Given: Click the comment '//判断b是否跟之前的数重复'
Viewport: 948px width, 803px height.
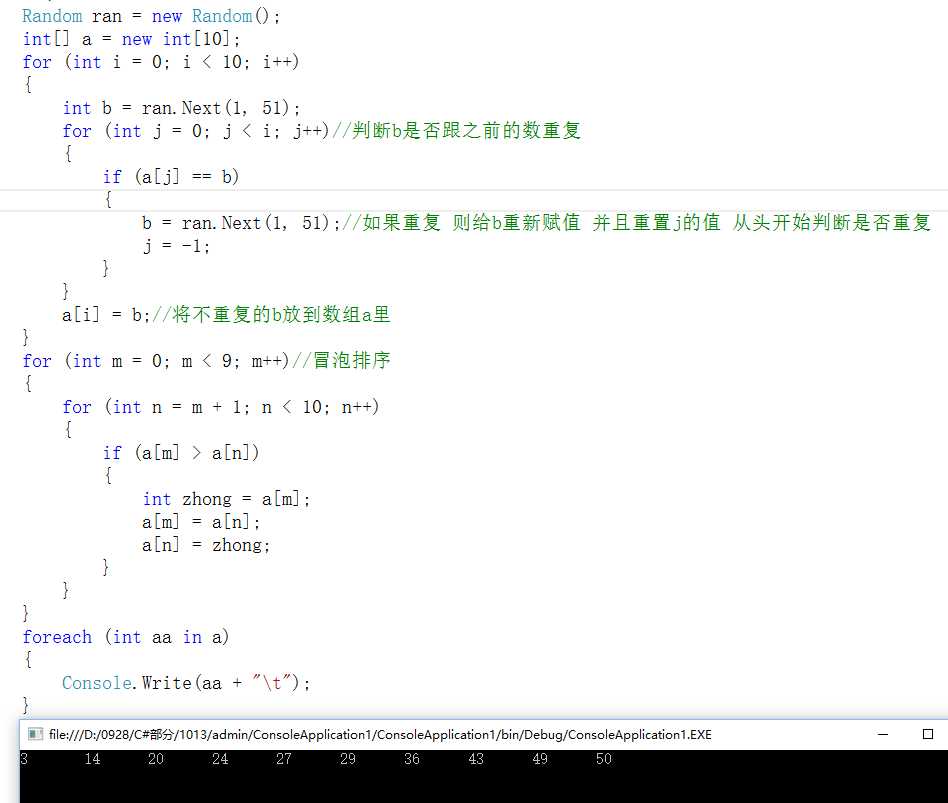Looking at the screenshot, I should (456, 131).
